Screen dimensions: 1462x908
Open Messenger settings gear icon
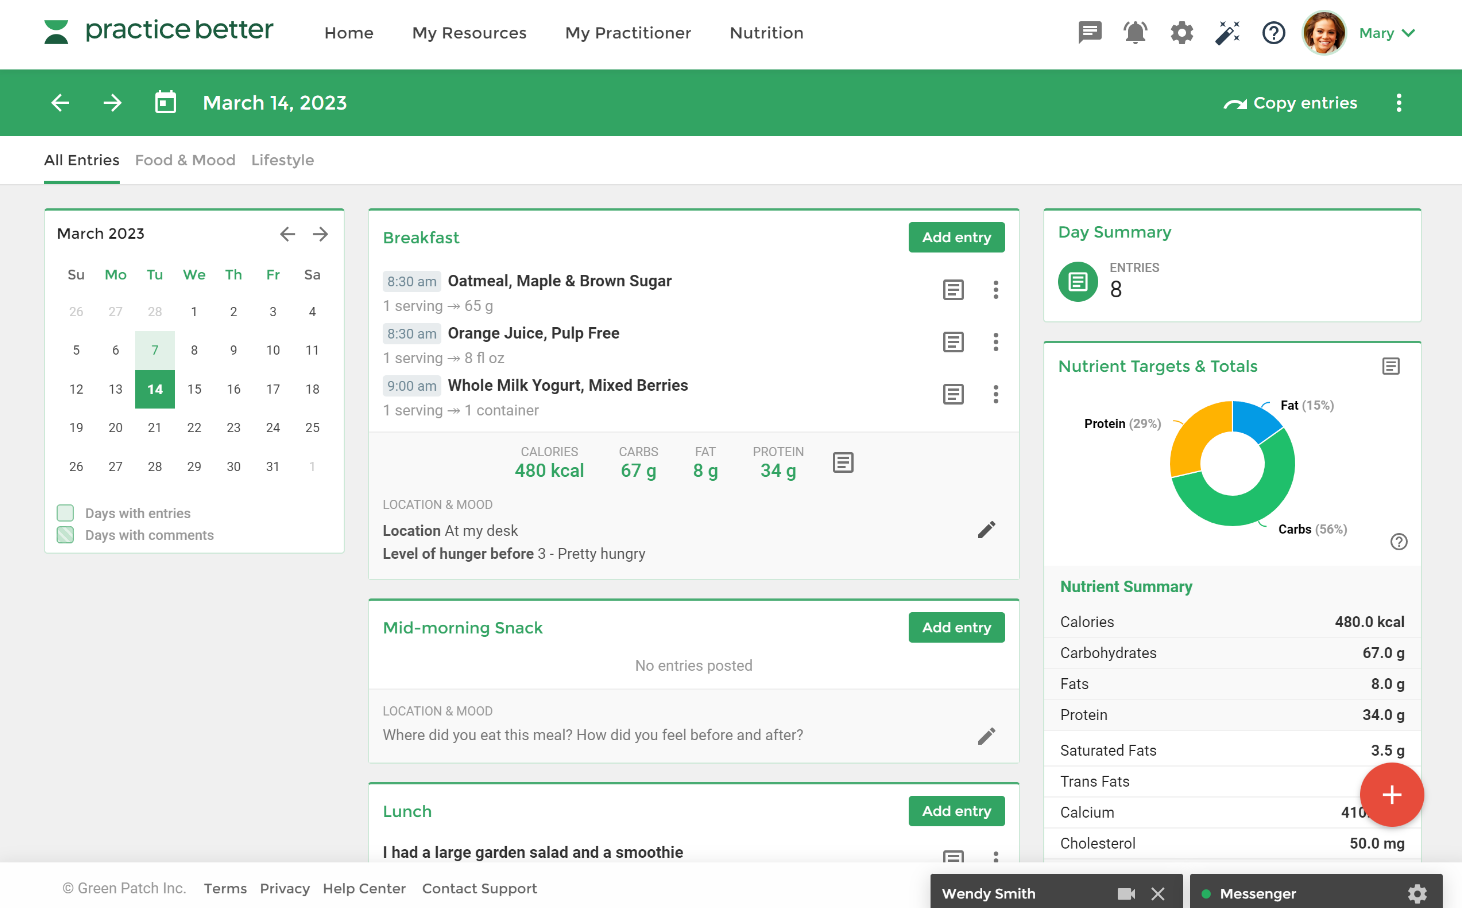click(1417, 894)
